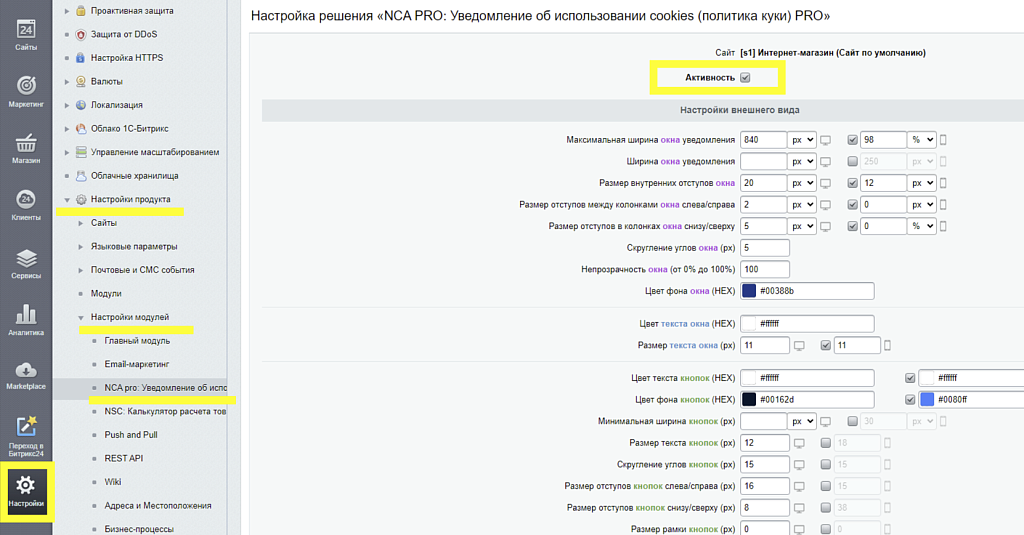The image size is (1024, 535).
Task: Open Аналитика chart icon
Action: coord(26,318)
